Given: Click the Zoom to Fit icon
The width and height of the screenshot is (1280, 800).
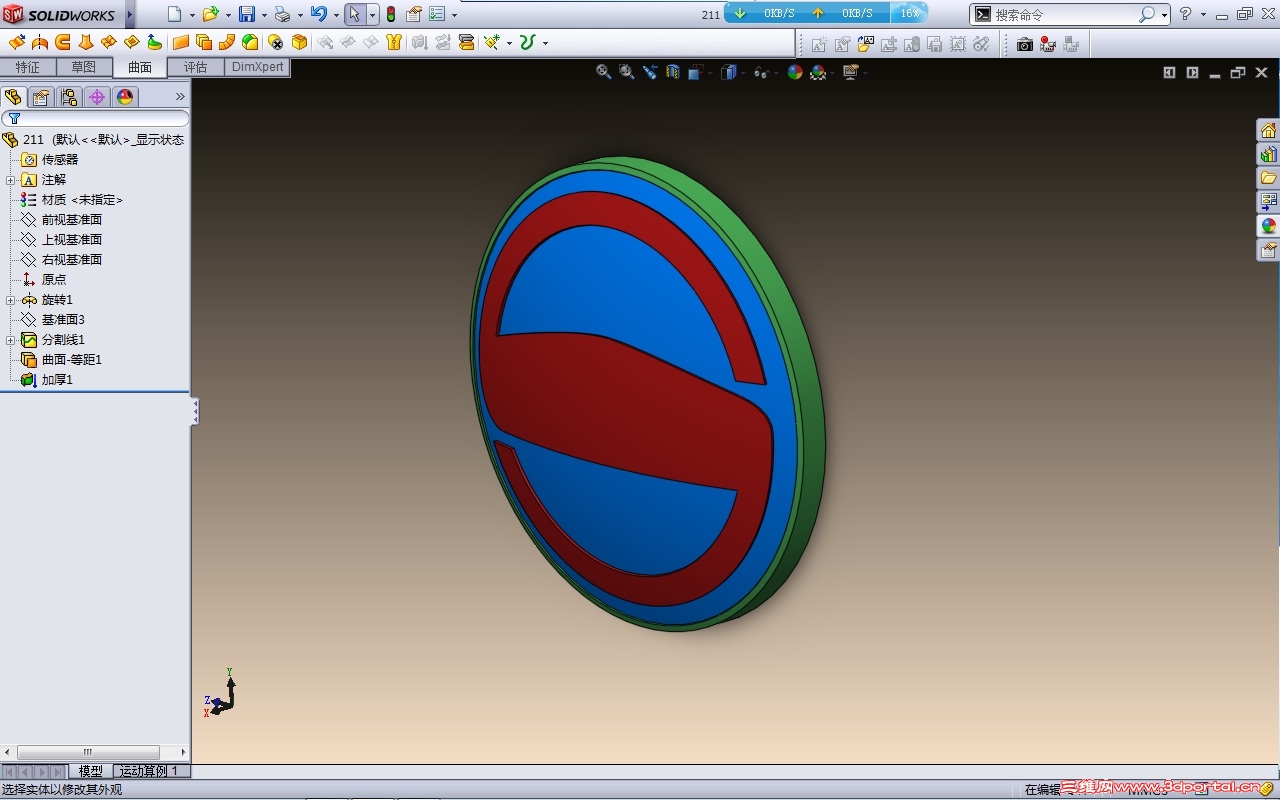Looking at the screenshot, I should (604, 72).
